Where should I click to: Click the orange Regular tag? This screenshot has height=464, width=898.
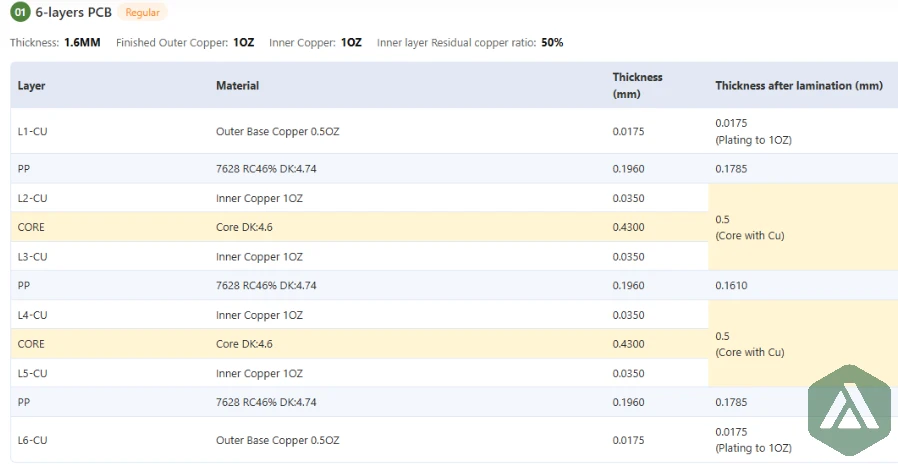[x=142, y=13]
